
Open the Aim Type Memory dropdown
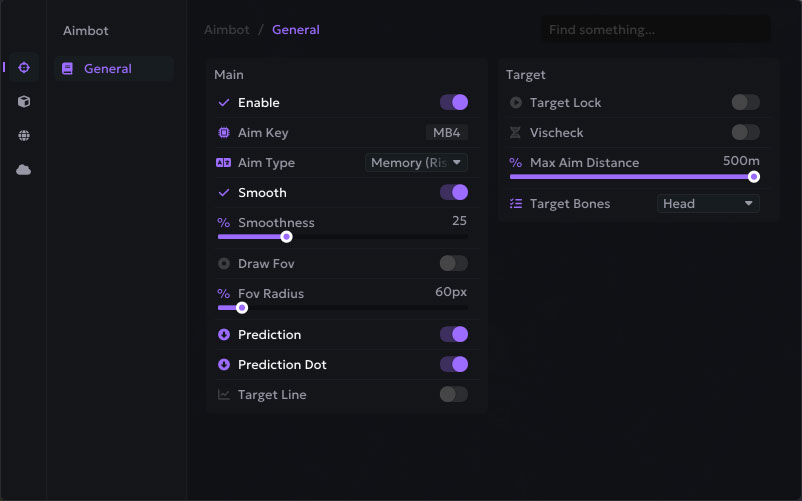pyautogui.click(x=416, y=163)
